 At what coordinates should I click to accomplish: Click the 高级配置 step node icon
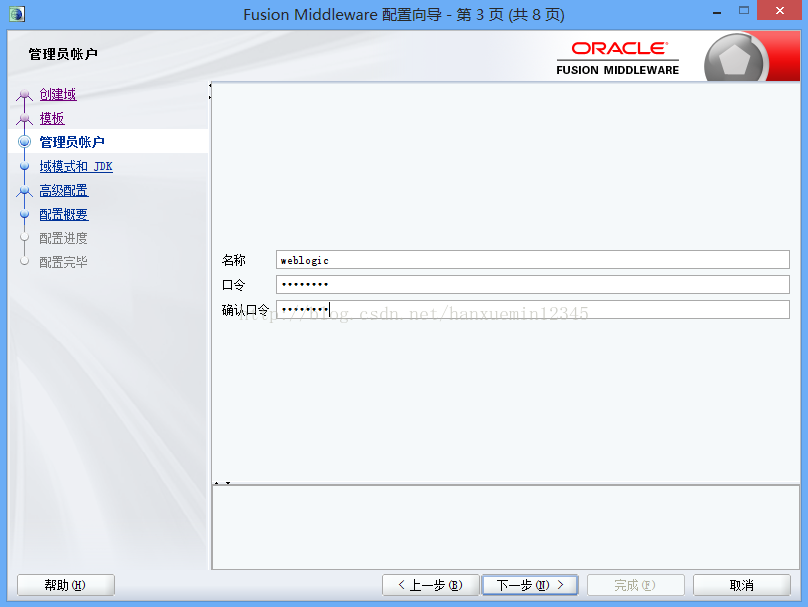(x=24, y=191)
